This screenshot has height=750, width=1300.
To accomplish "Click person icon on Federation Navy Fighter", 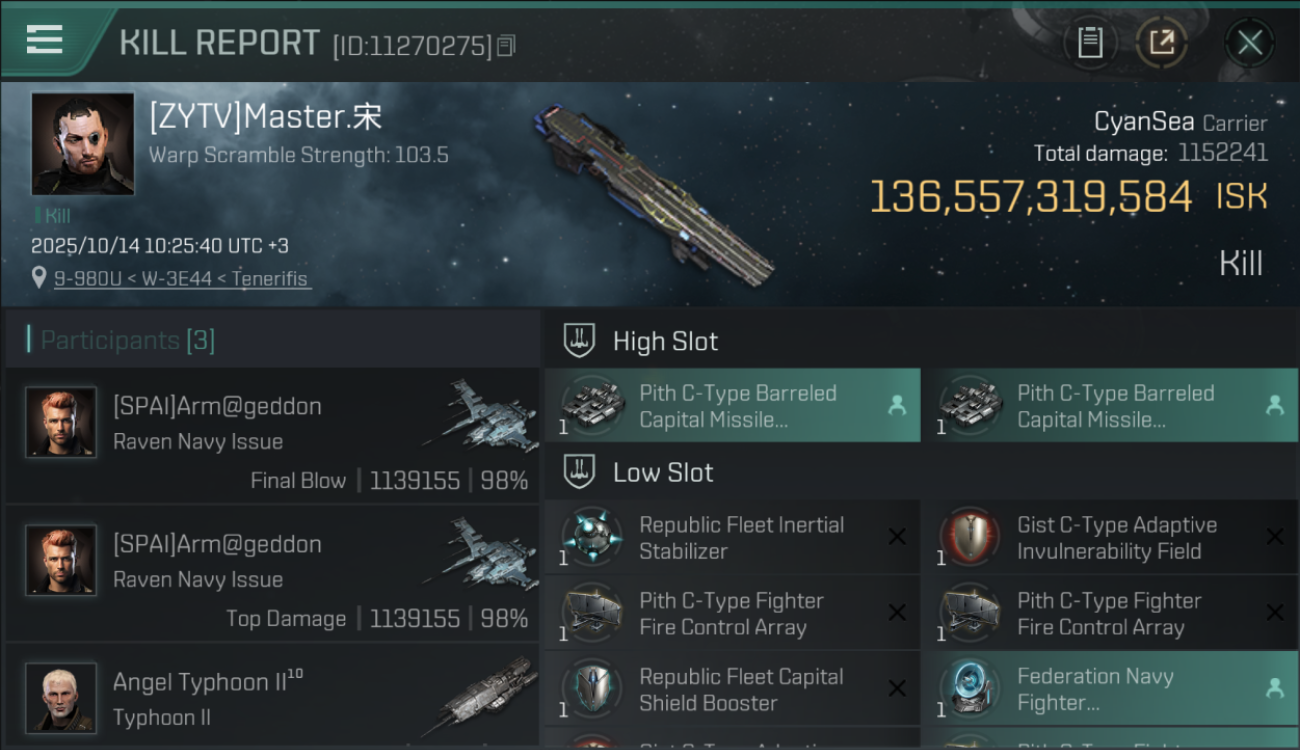I will click(1274, 688).
